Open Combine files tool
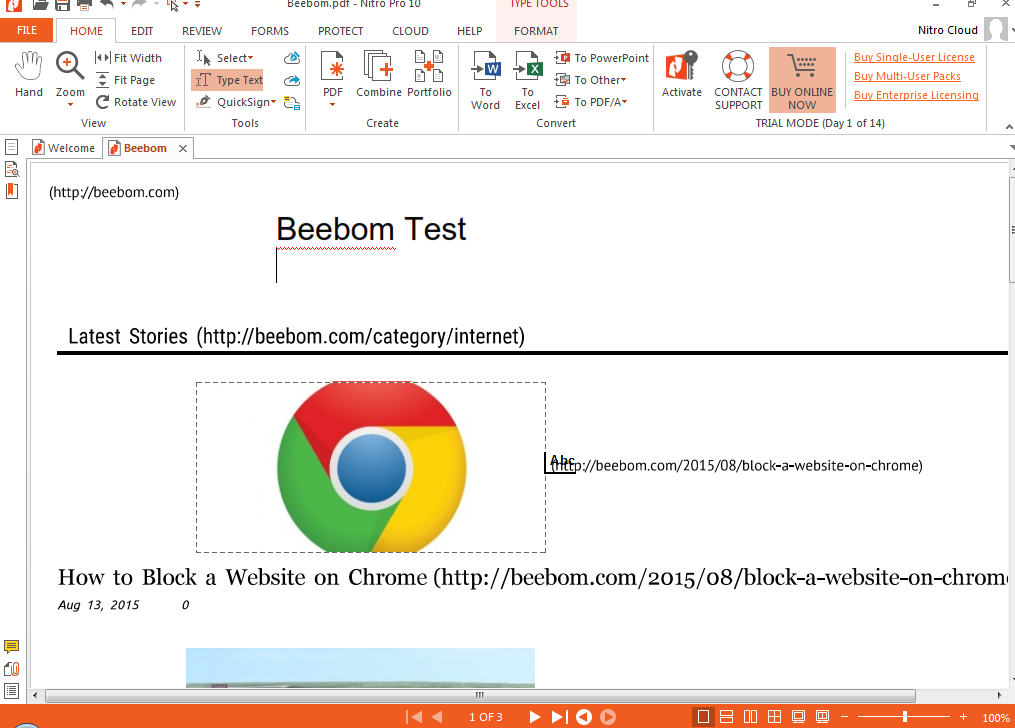1015x728 pixels. [x=379, y=74]
